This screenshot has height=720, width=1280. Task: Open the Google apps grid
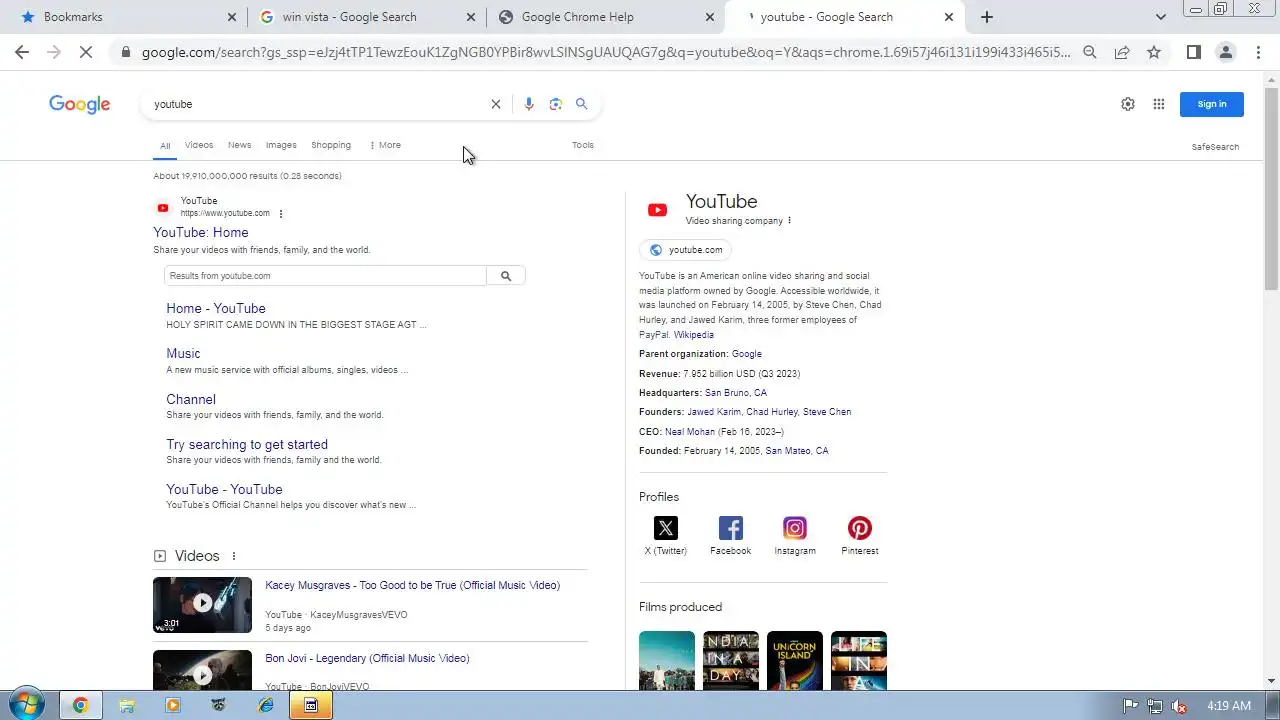pyautogui.click(x=1159, y=104)
